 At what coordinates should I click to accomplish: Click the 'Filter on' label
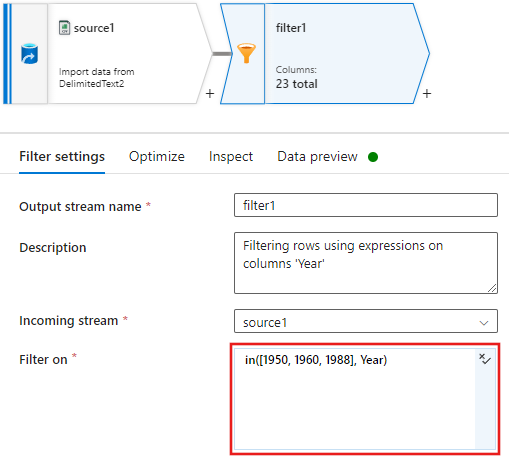[43, 360]
